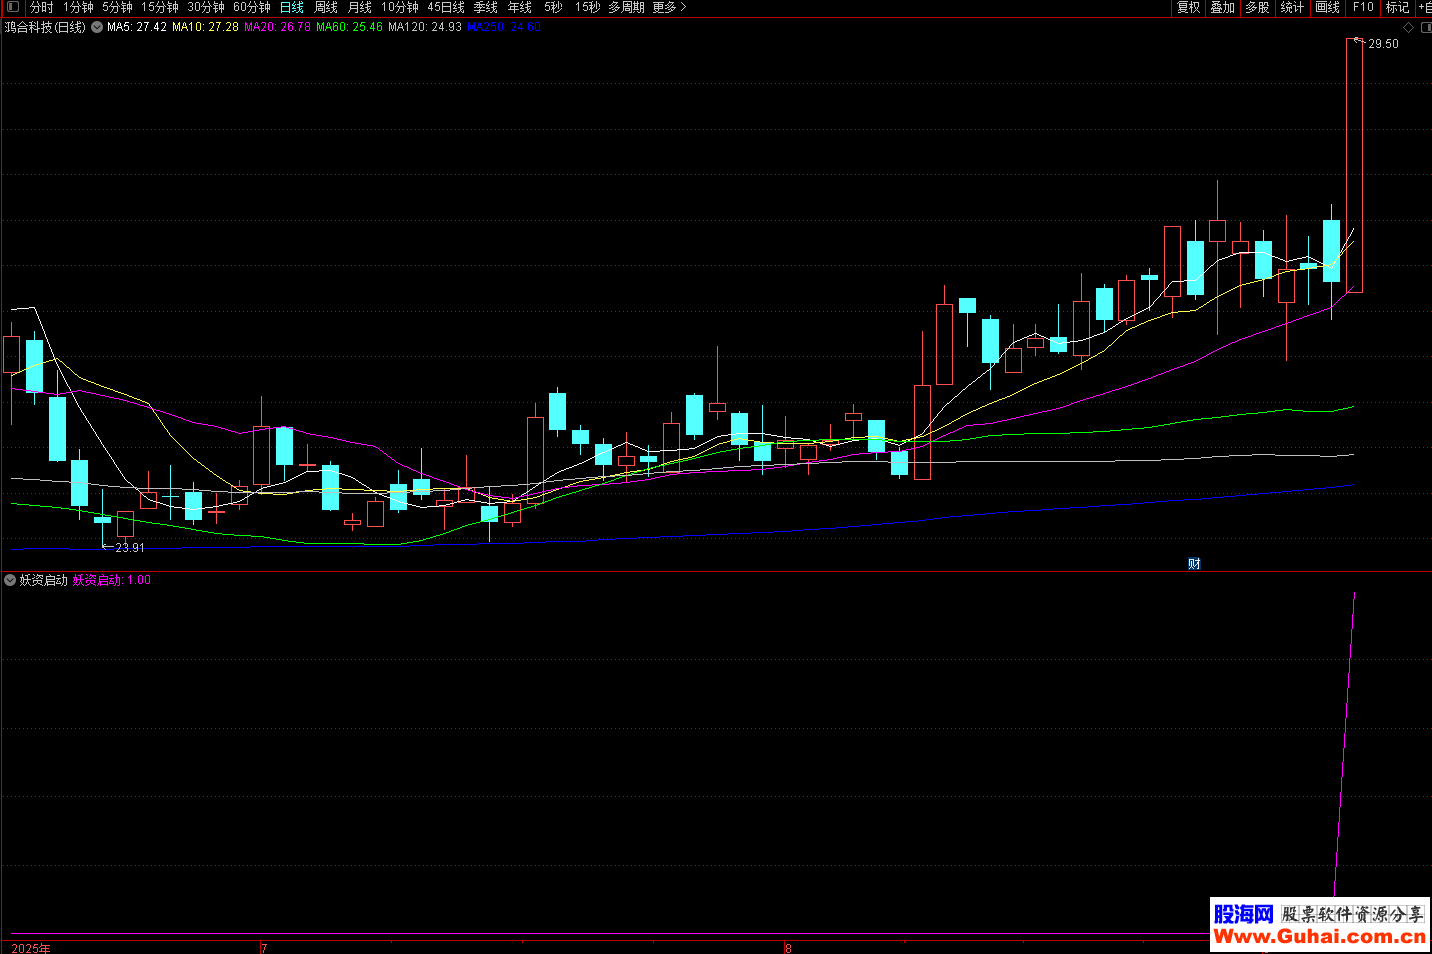1432x954 pixels.
Task: Select the 5分钟 period
Action: [x=117, y=7]
